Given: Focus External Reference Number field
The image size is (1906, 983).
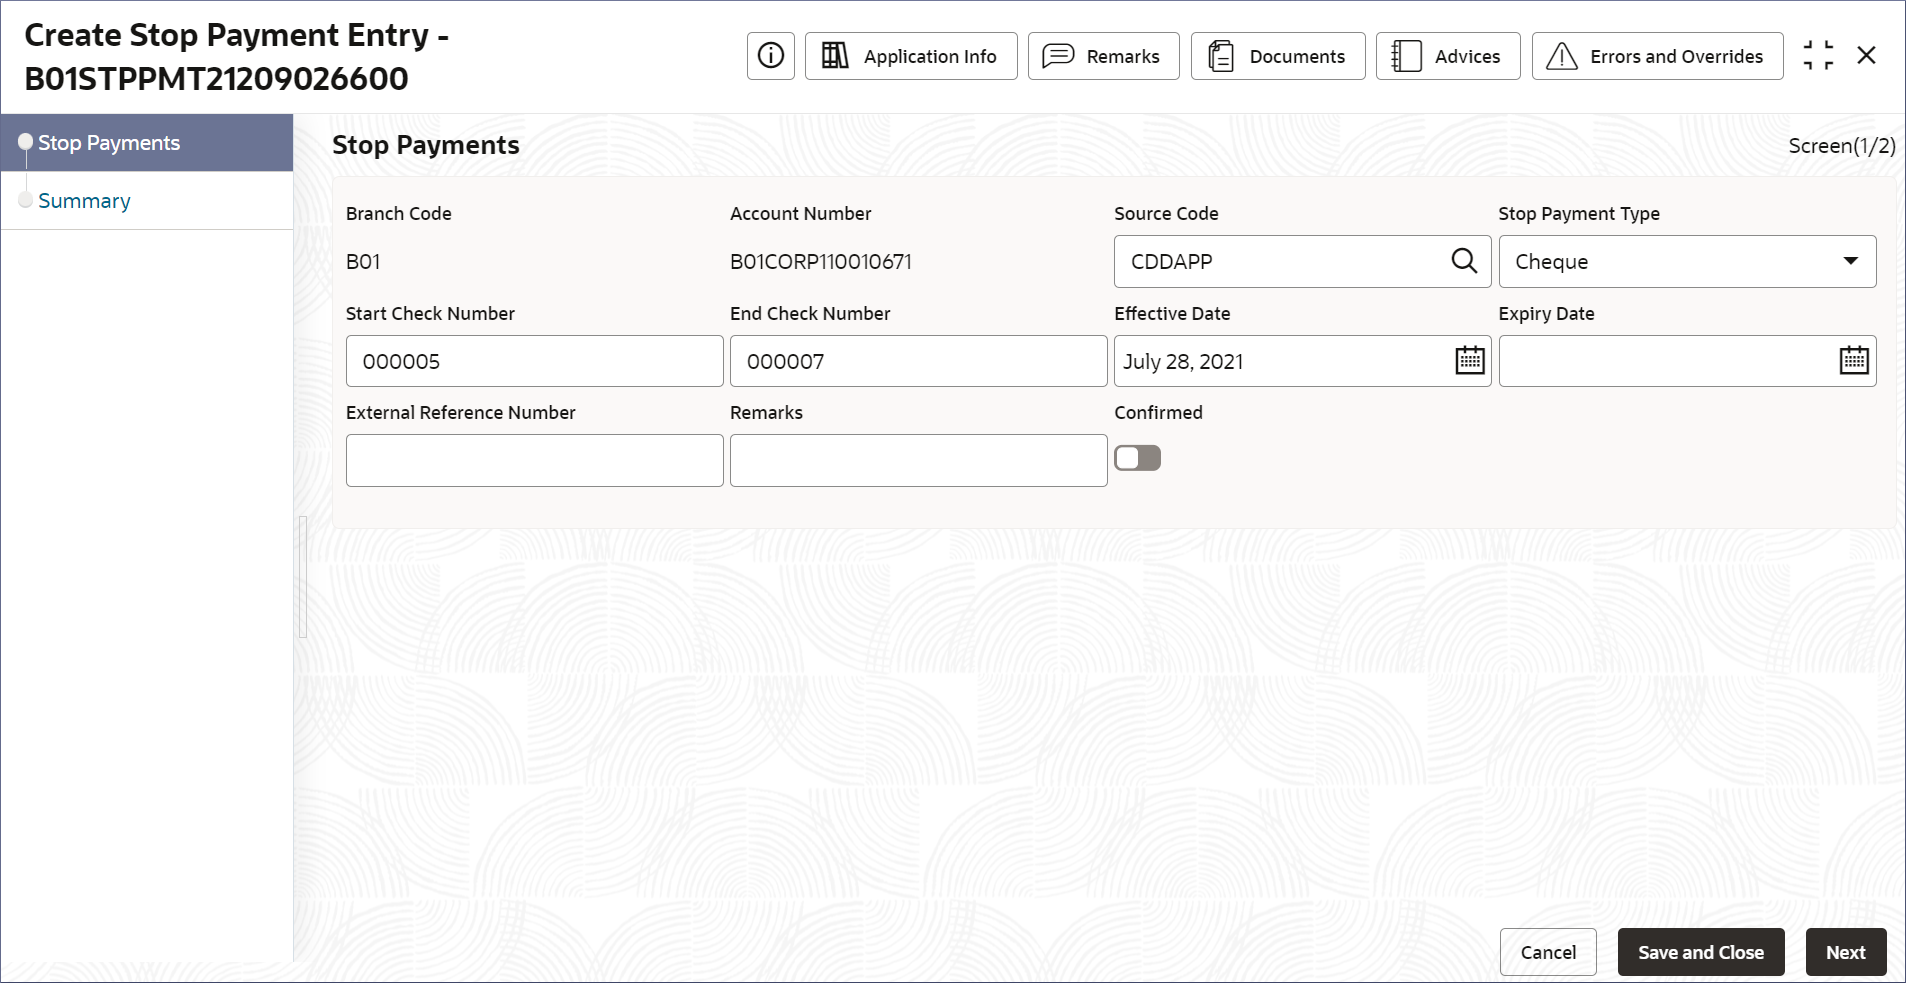Looking at the screenshot, I should click(534, 460).
